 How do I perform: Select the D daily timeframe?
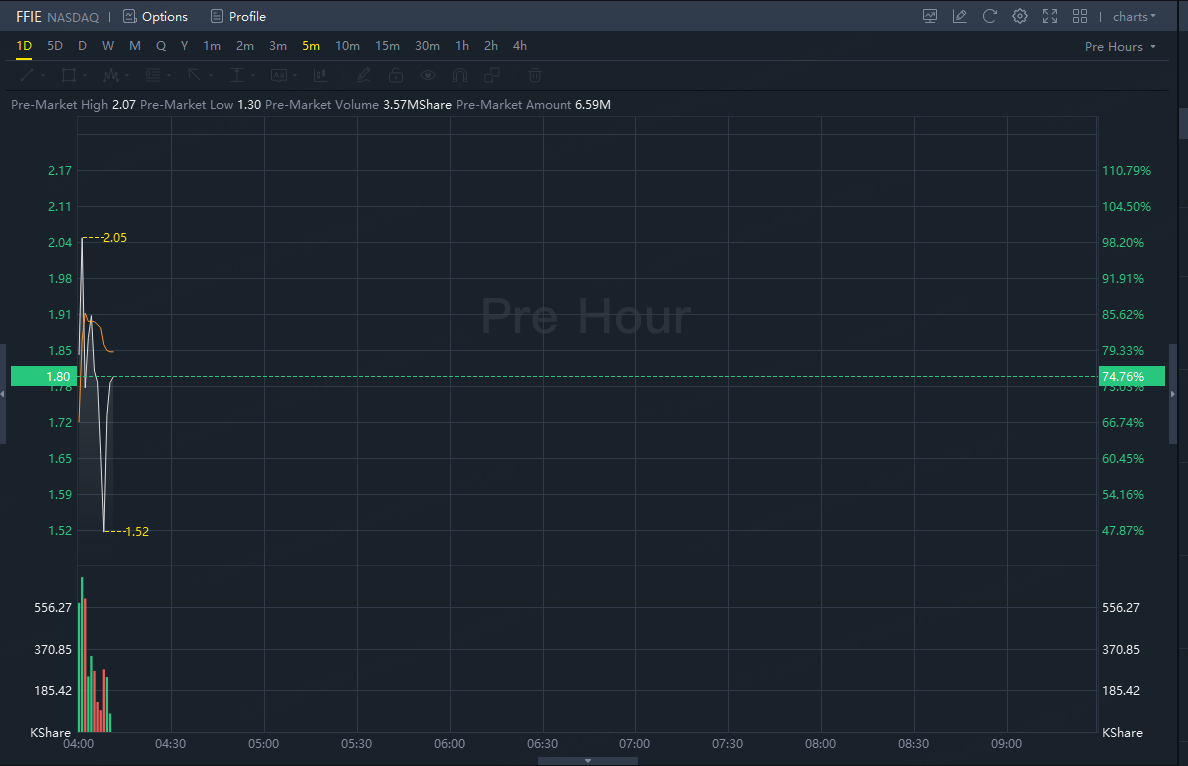(x=83, y=46)
